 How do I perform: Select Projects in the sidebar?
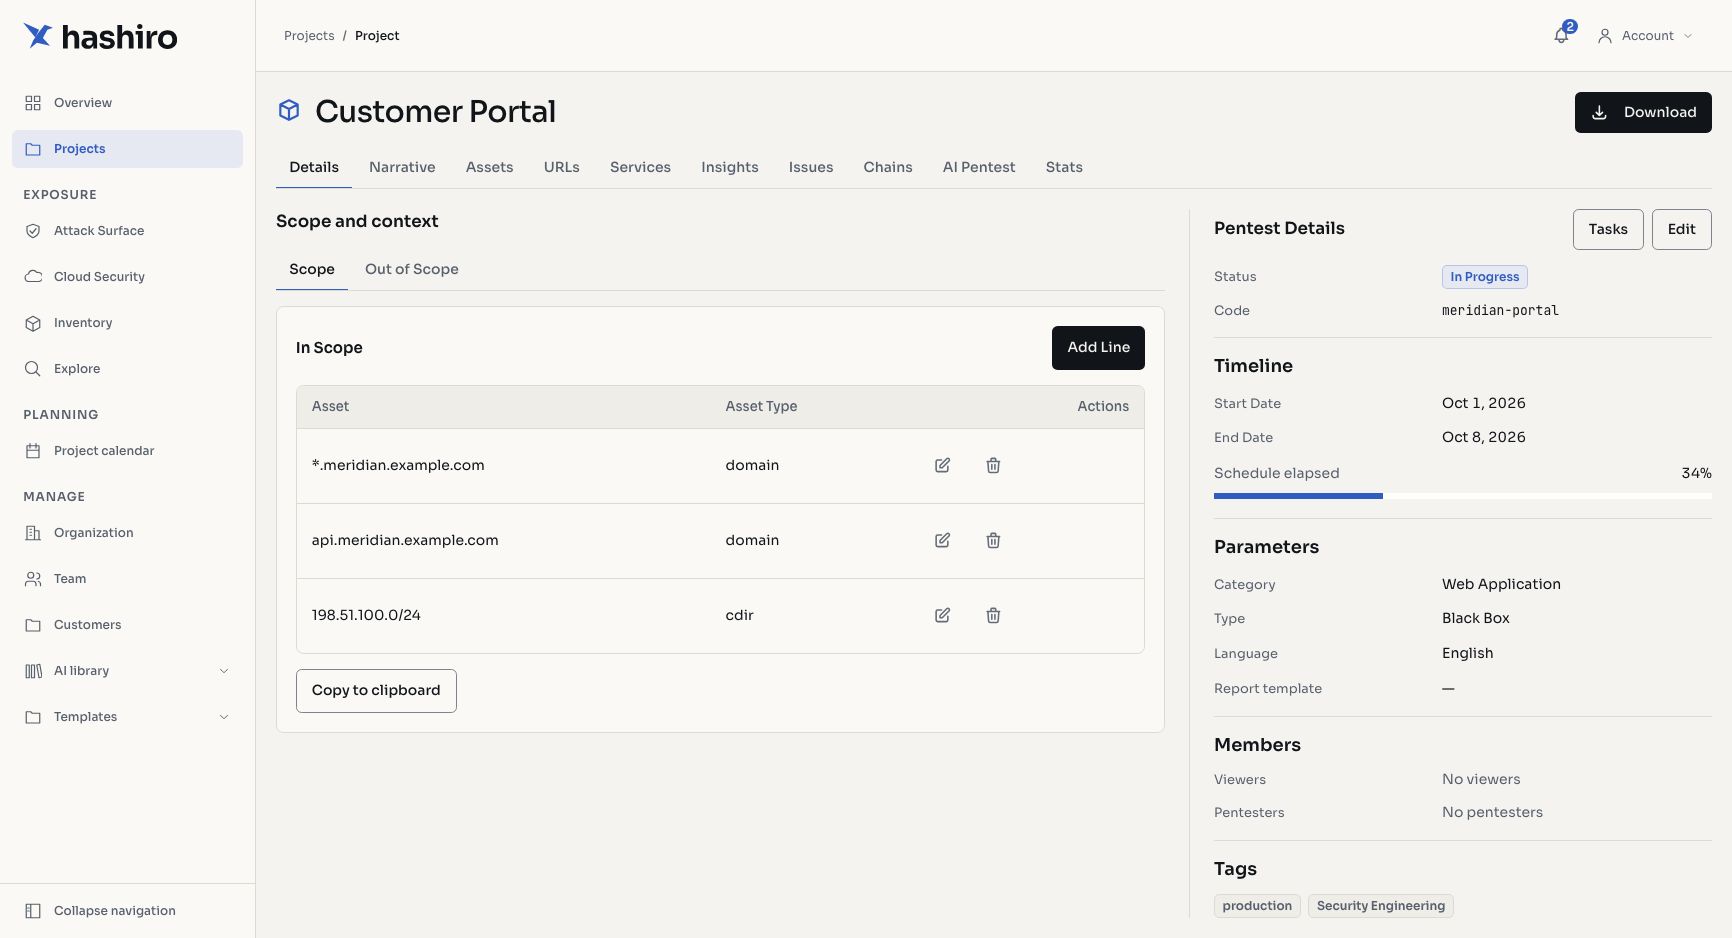(127, 149)
